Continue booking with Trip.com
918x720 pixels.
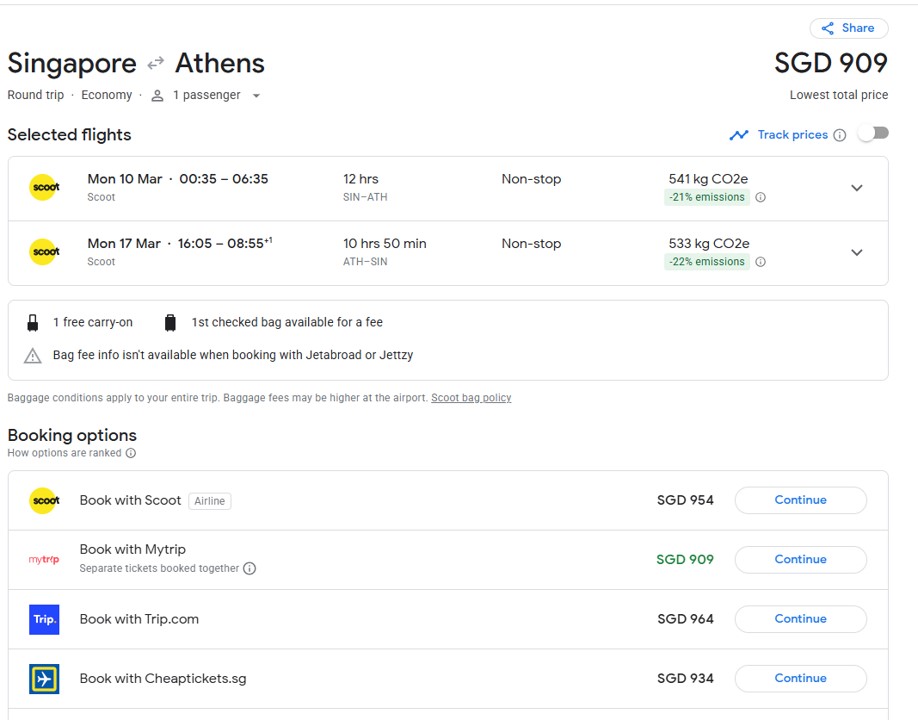800,619
